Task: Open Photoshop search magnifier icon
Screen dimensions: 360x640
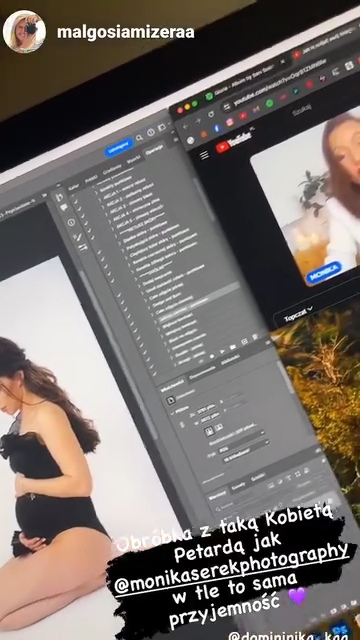Action: [x=139, y=138]
